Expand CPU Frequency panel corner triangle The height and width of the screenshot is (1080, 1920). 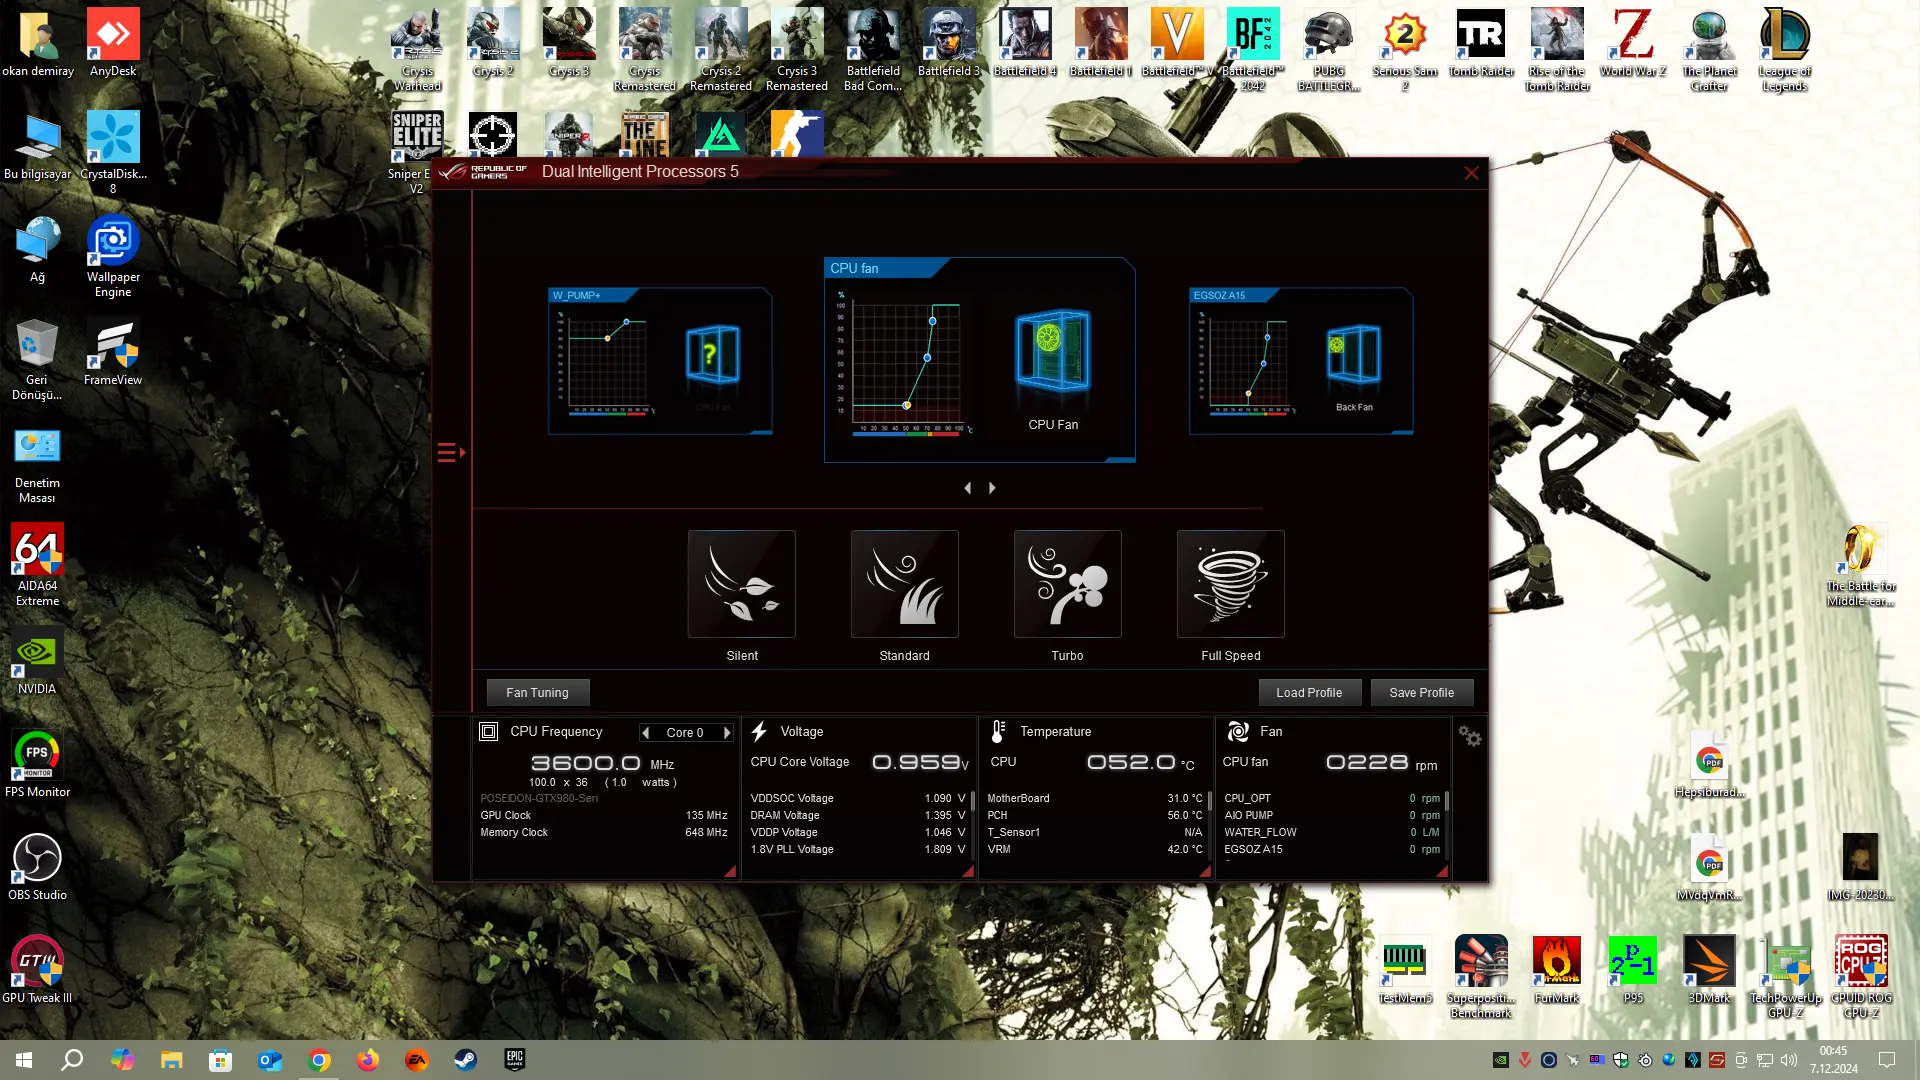[x=730, y=872]
